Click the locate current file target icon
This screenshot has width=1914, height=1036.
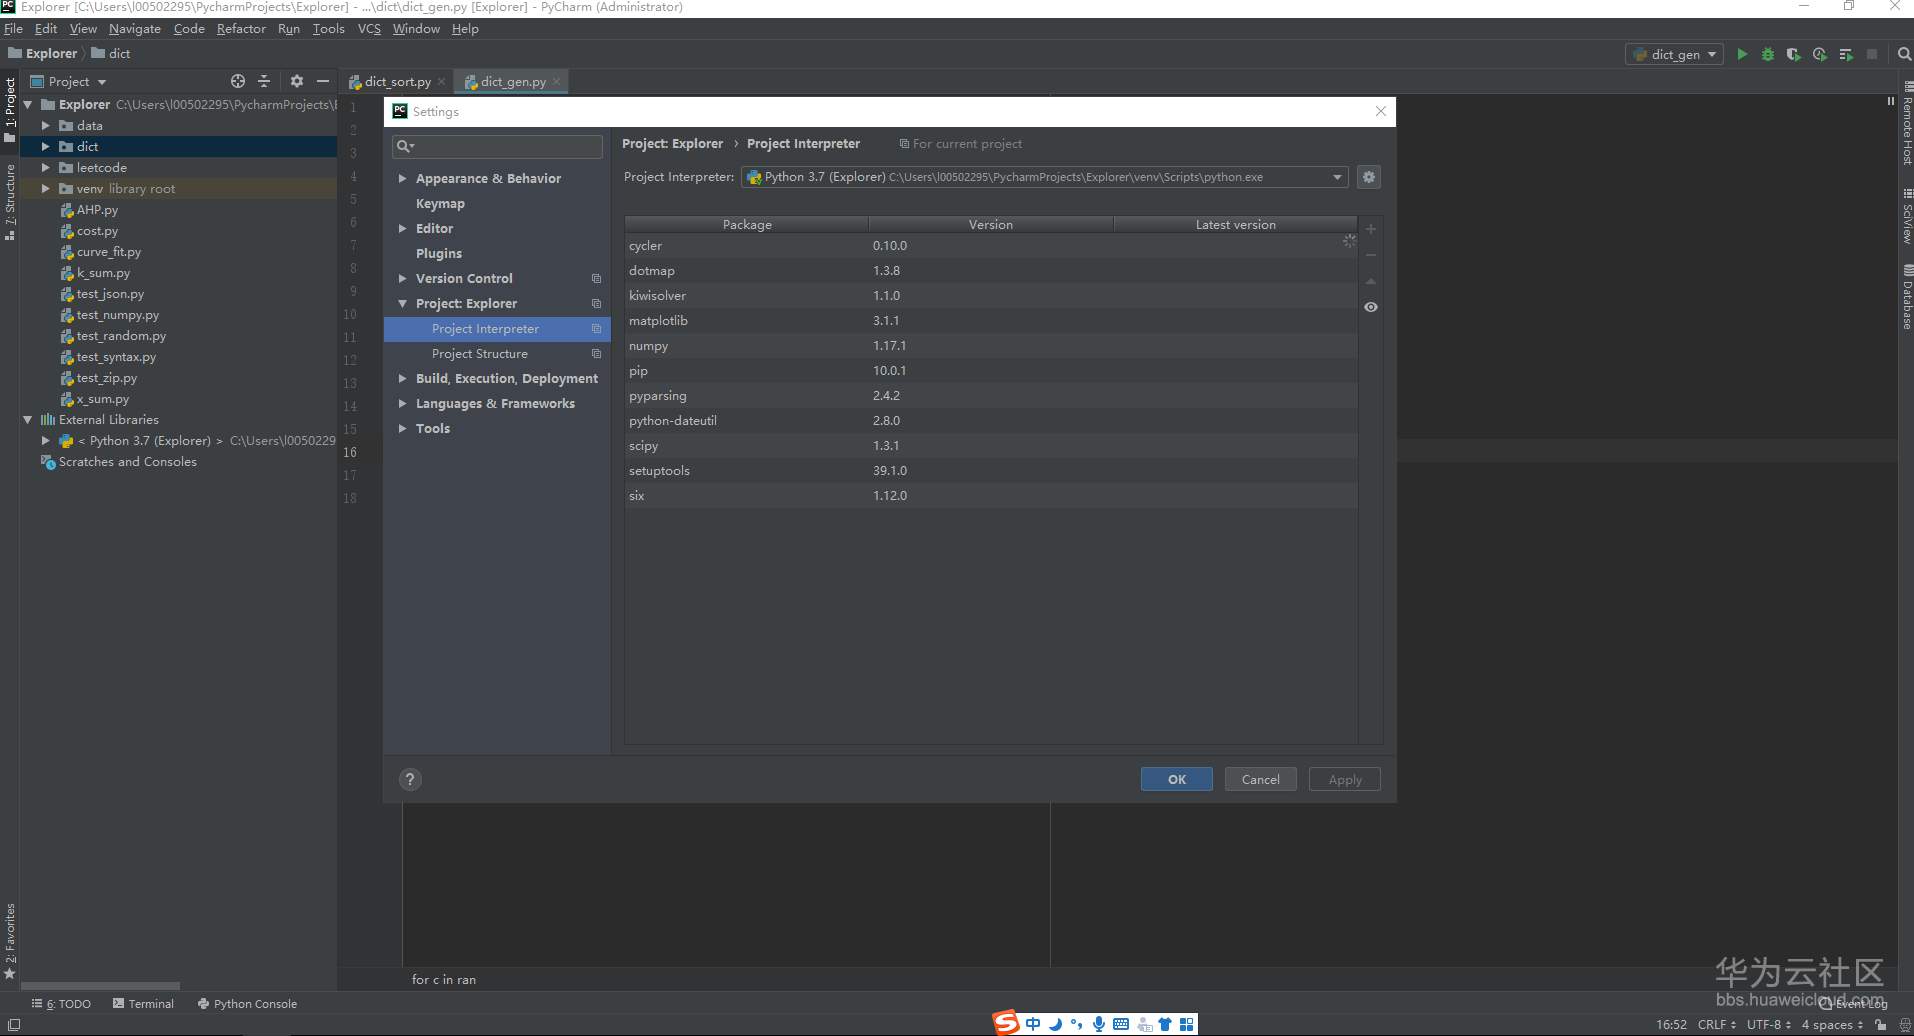238,81
